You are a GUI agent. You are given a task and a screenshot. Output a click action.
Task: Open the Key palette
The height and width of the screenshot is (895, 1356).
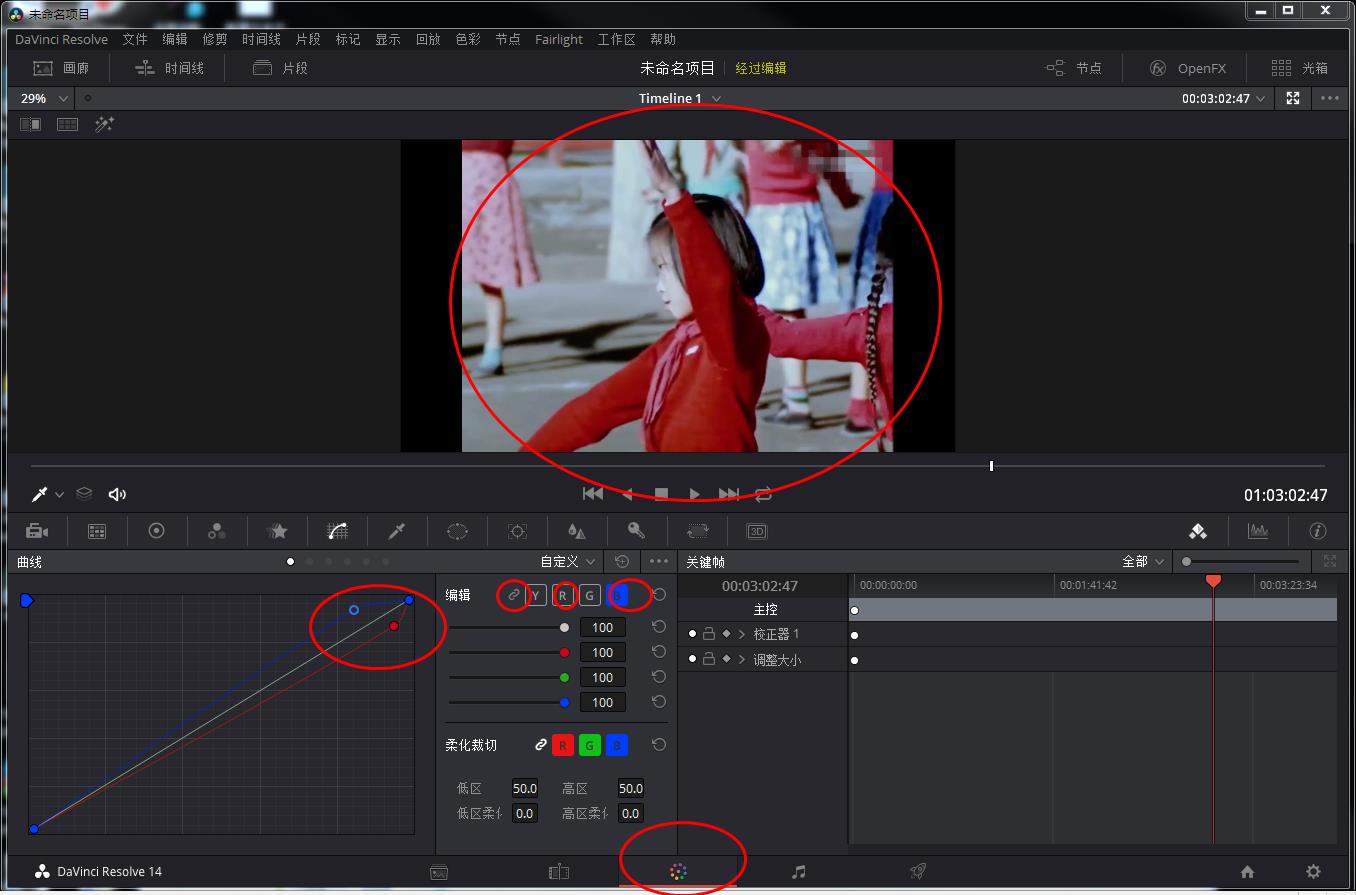[636, 531]
